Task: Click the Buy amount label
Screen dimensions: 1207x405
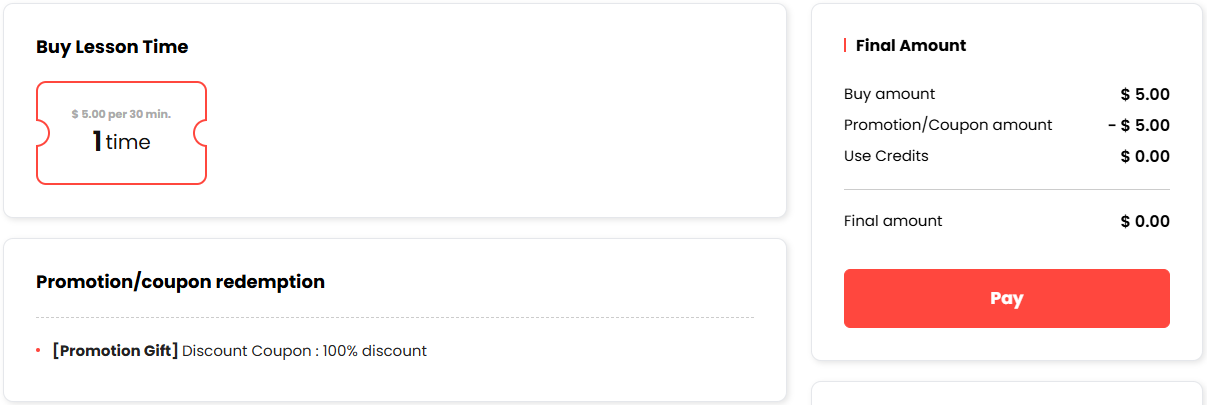Action: [x=889, y=94]
